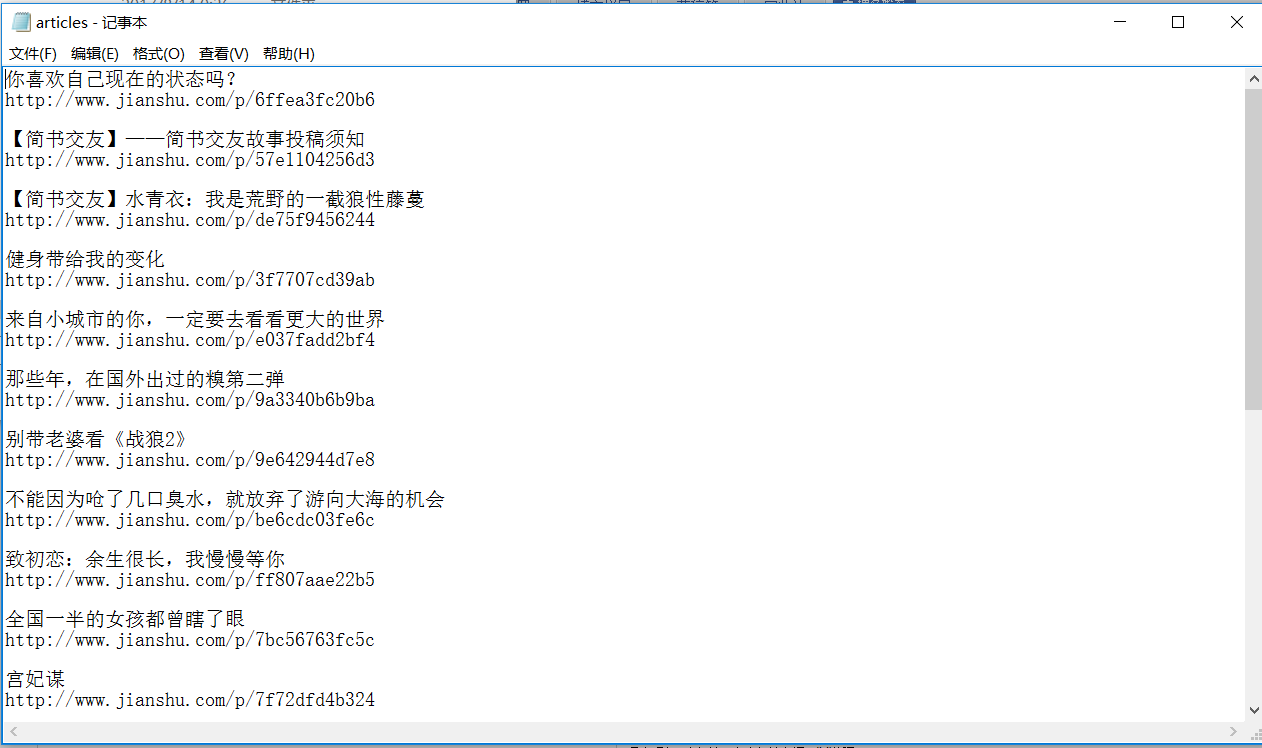The image size is (1262, 748).
Task: Click the vertical scrollbar up arrow
Action: [1253, 78]
